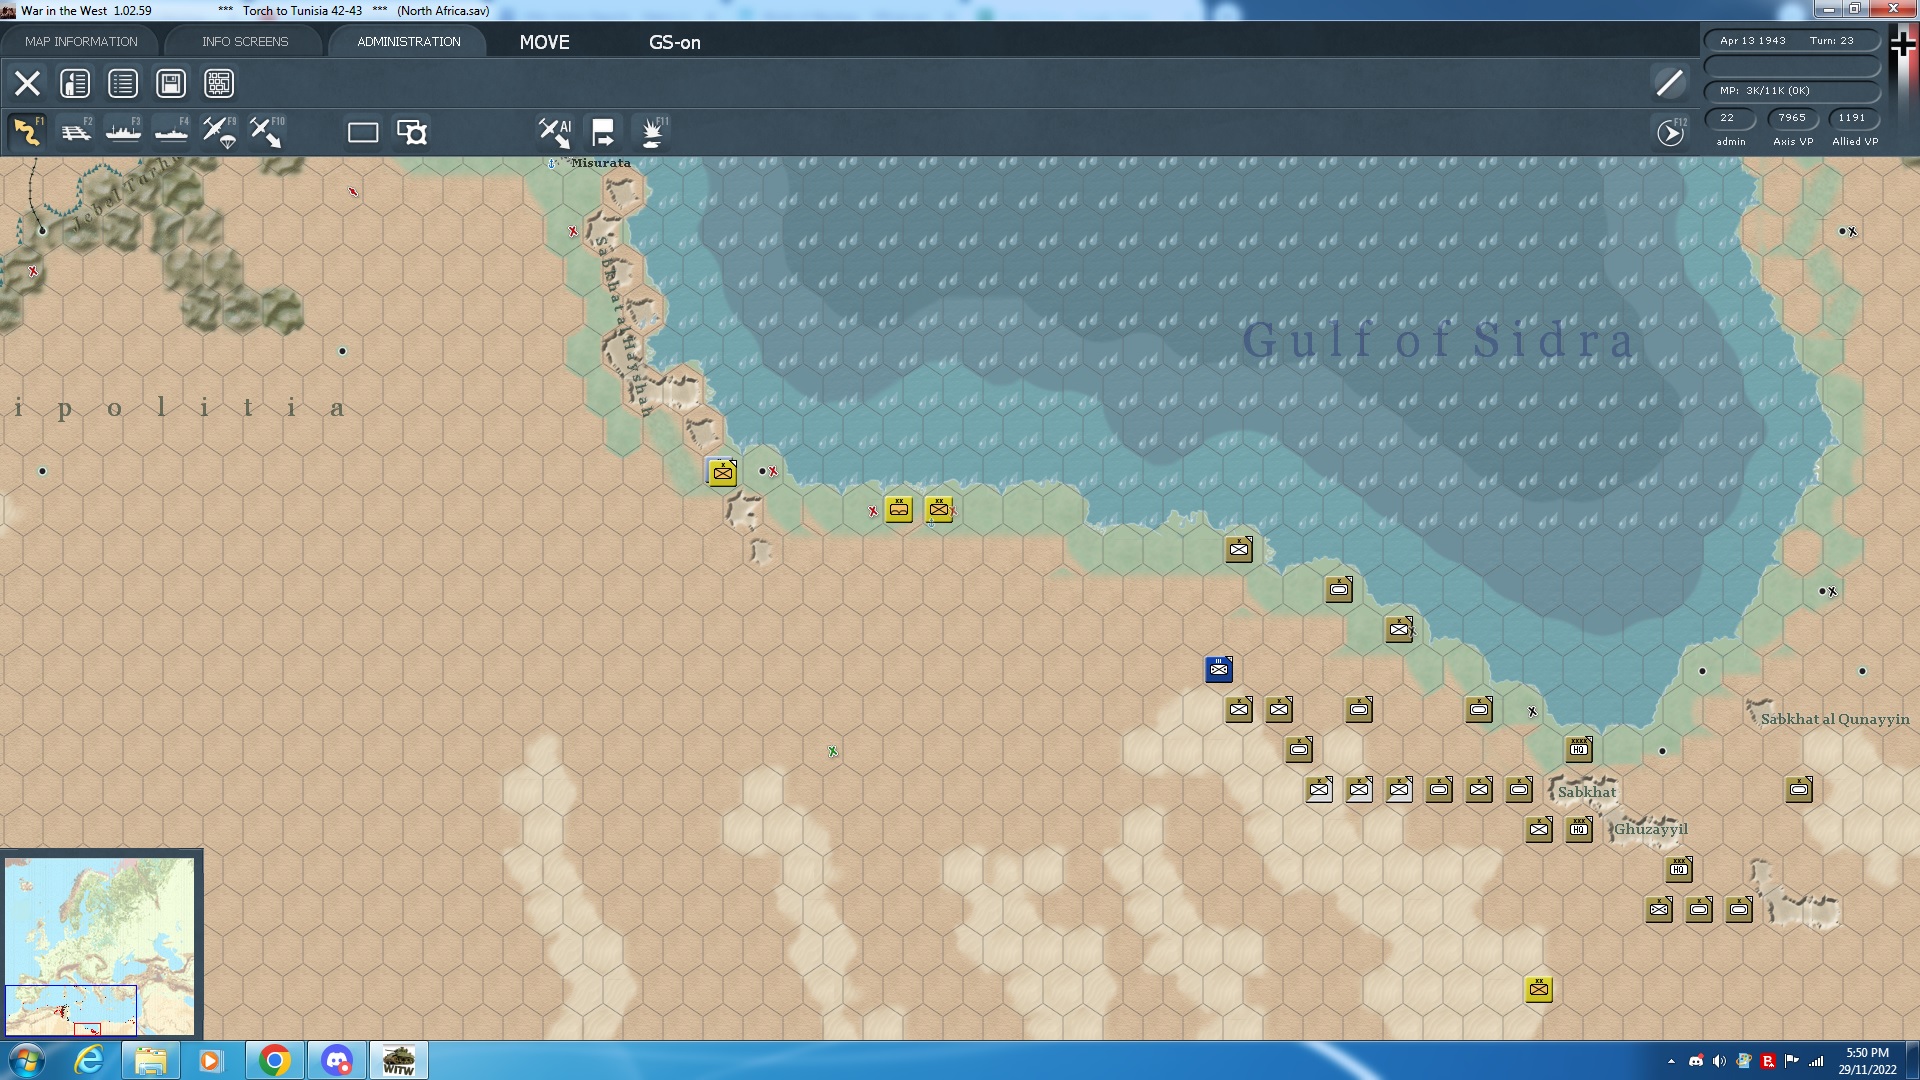Activate F2 rail movement mode
This screenshot has height=1080, width=1920.
click(x=76, y=132)
